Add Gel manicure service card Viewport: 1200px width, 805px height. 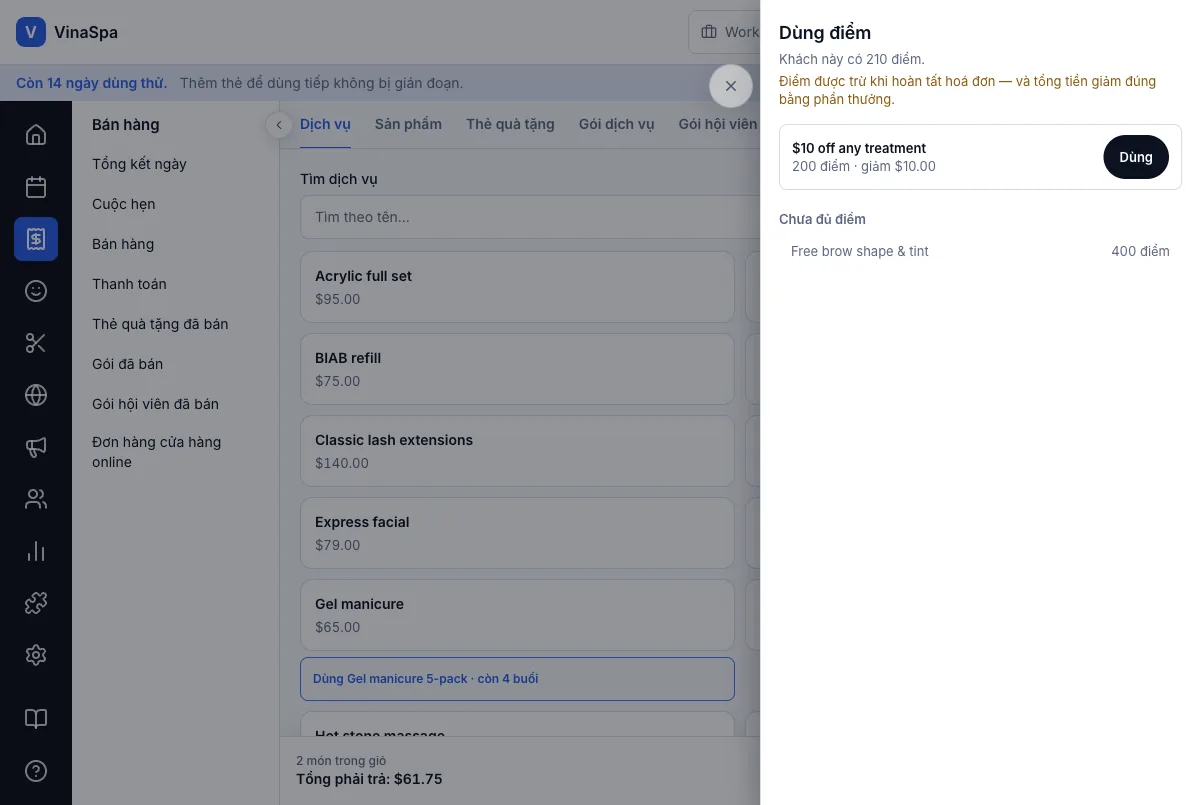point(517,615)
